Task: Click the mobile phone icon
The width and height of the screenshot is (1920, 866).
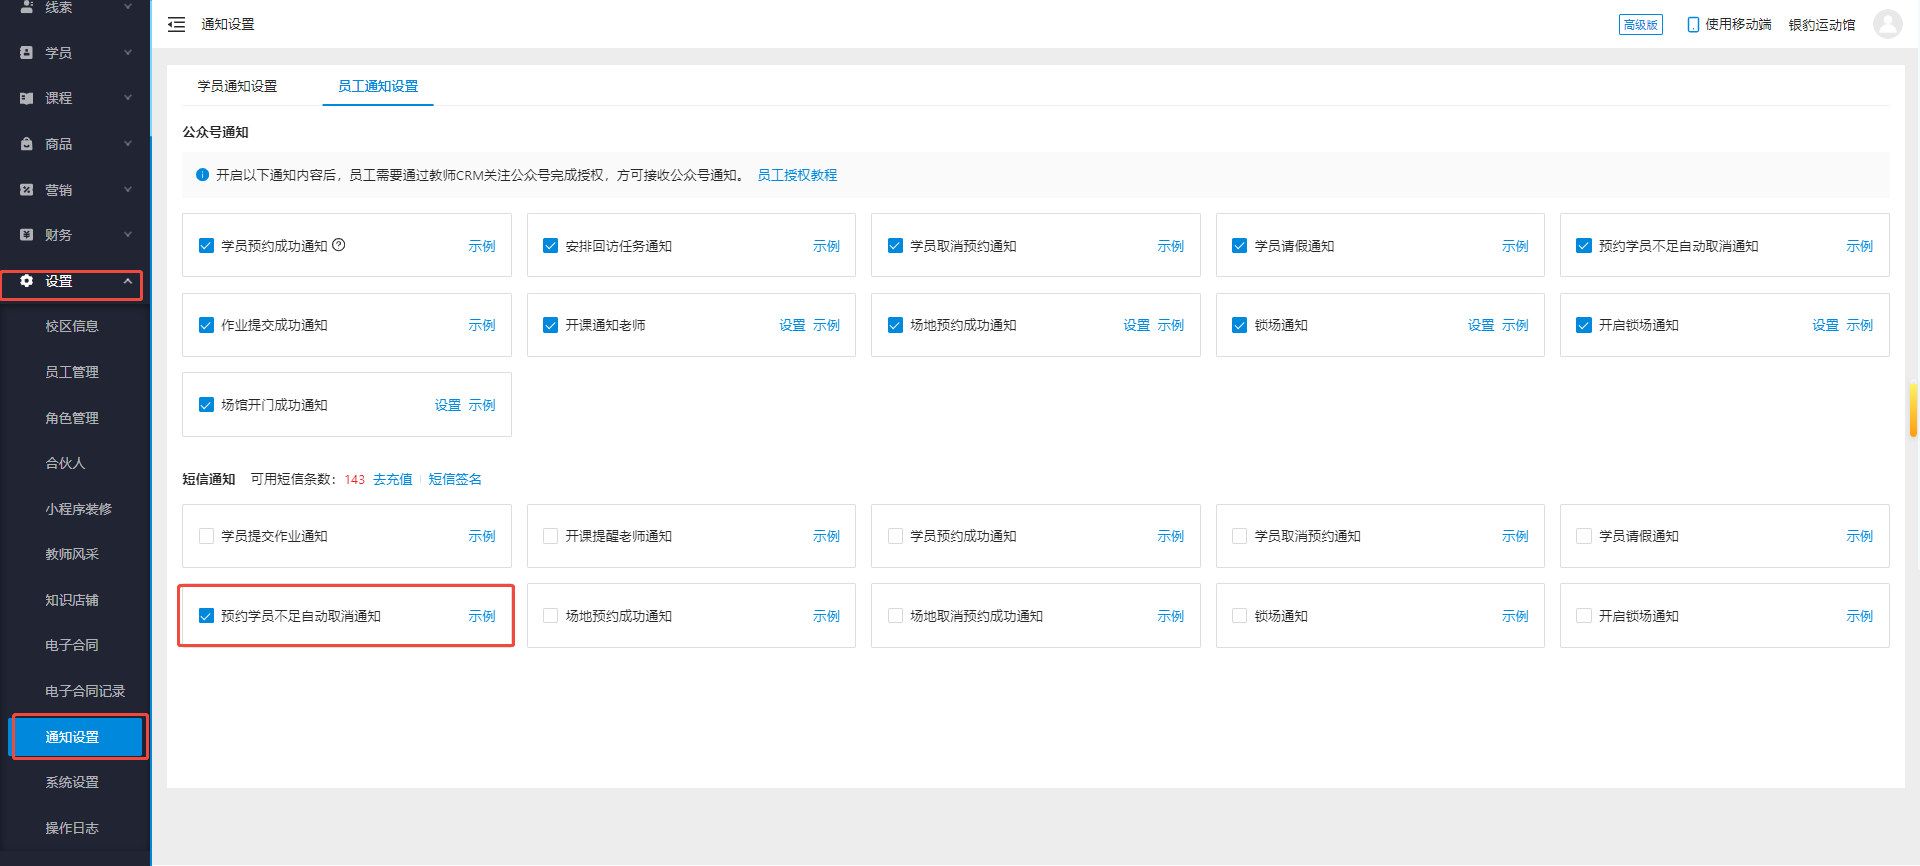Action: pyautogui.click(x=1693, y=24)
